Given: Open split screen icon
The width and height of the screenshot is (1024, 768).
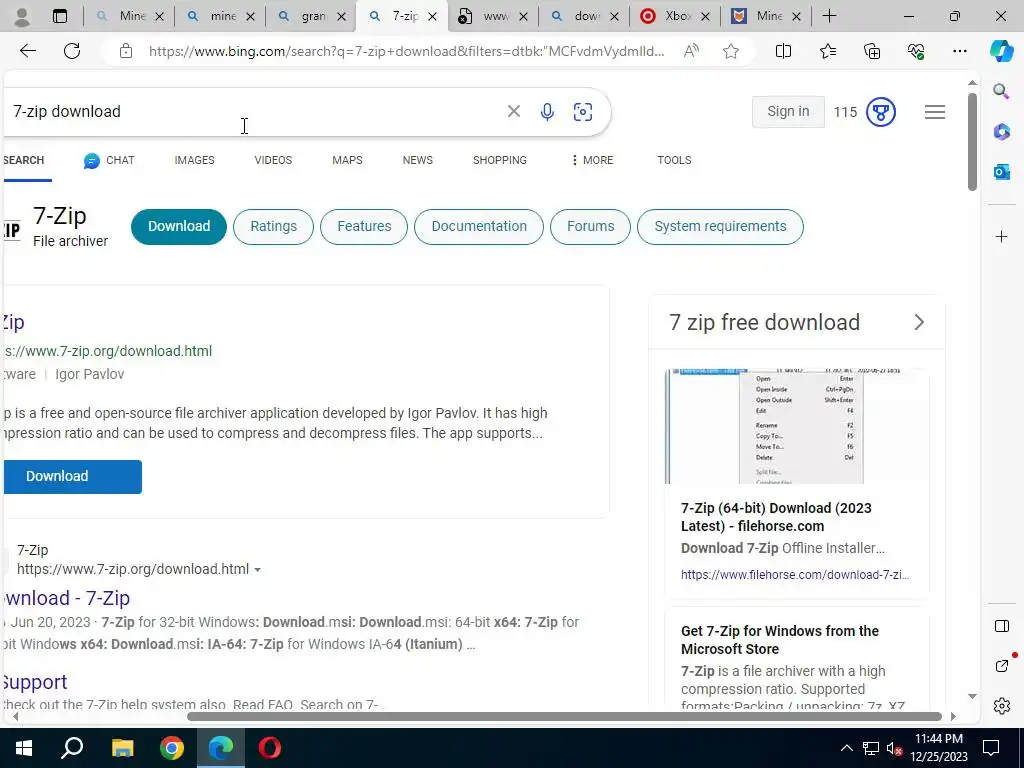Looking at the screenshot, I should click(x=783, y=51).
